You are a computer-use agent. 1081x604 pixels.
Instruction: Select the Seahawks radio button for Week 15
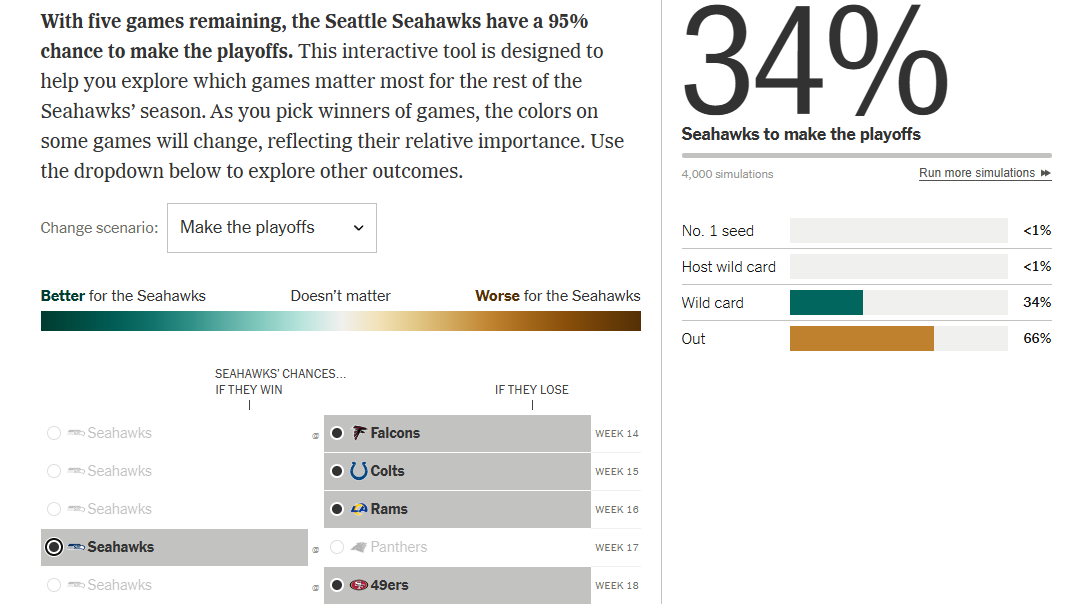54,471
